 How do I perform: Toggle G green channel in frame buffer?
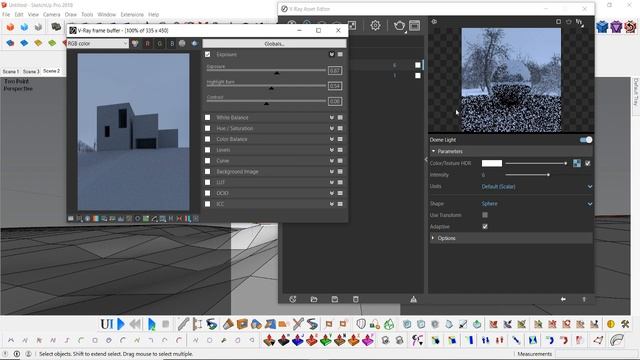point(160,43)
